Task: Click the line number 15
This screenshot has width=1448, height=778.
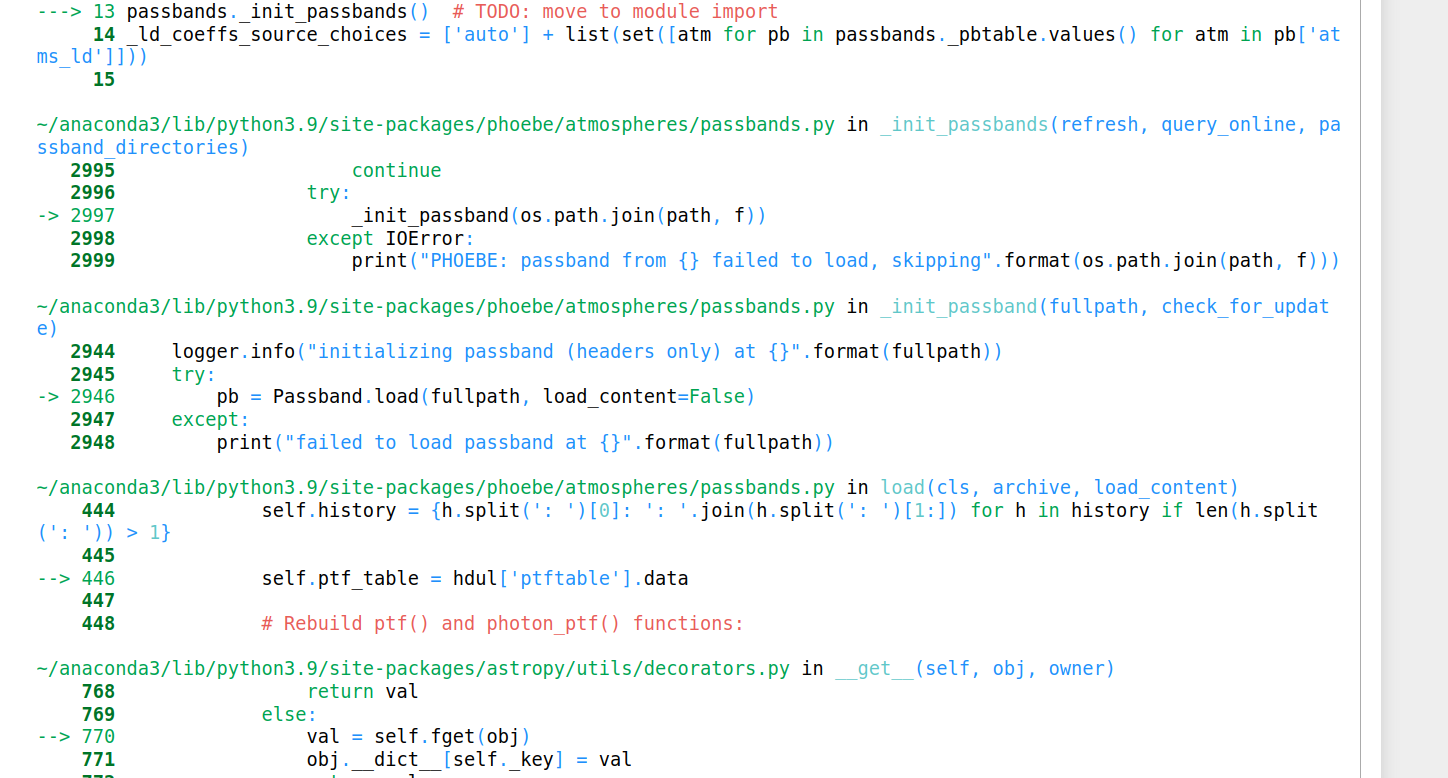Action: point(104,80)
